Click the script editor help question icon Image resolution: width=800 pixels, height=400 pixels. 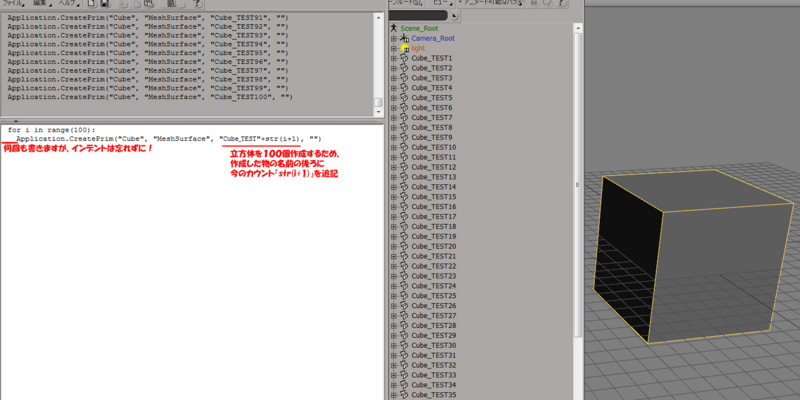click(196, 4)
